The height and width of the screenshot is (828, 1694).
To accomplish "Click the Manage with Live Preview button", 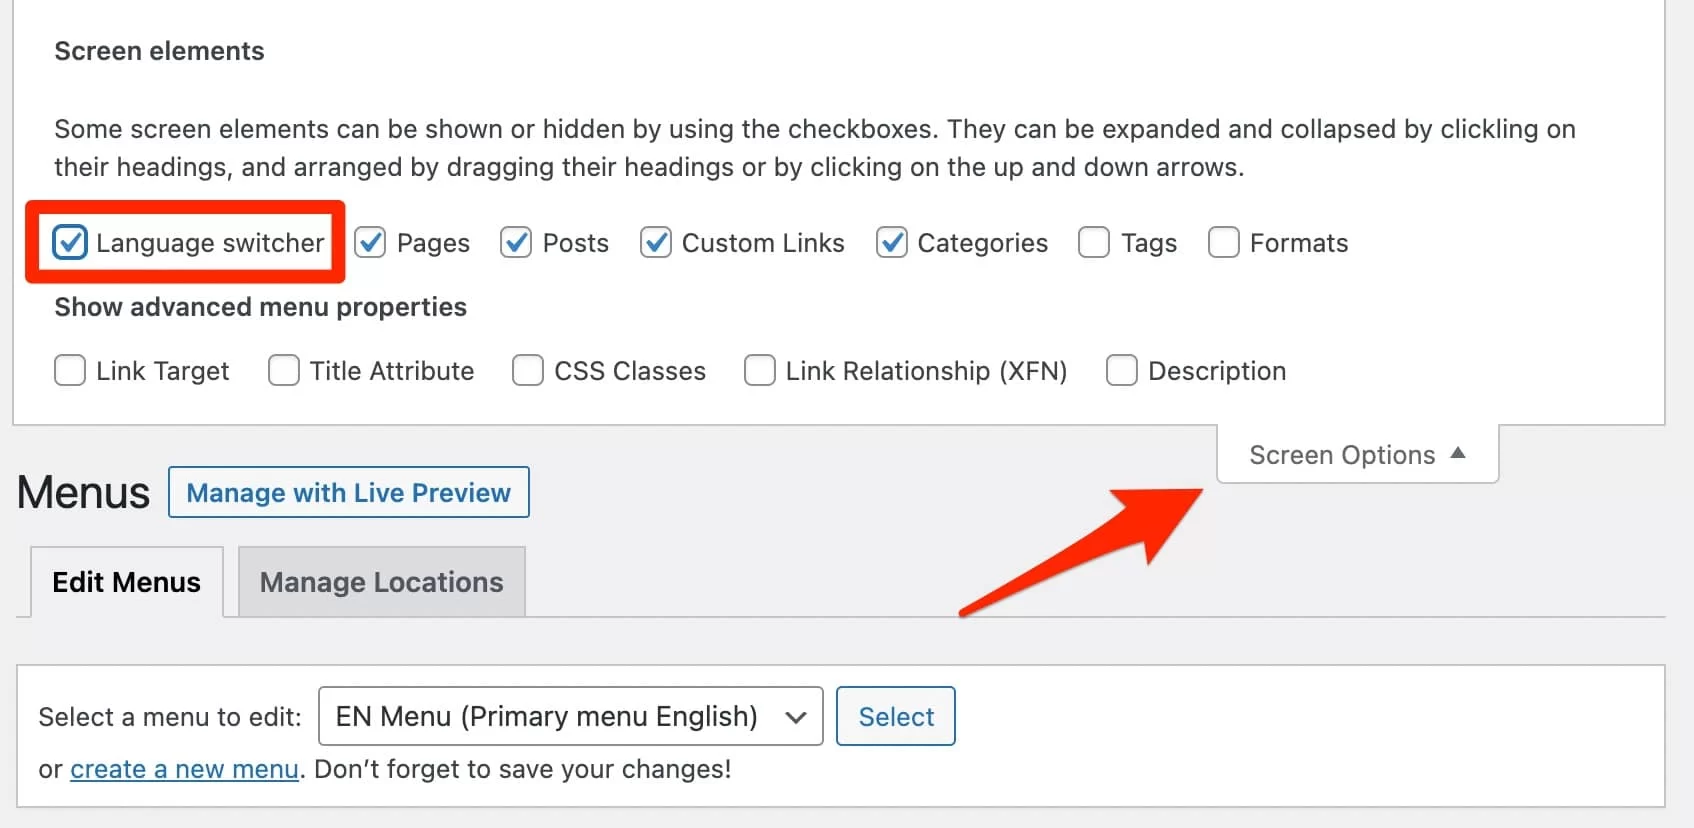I will [348, 492].
